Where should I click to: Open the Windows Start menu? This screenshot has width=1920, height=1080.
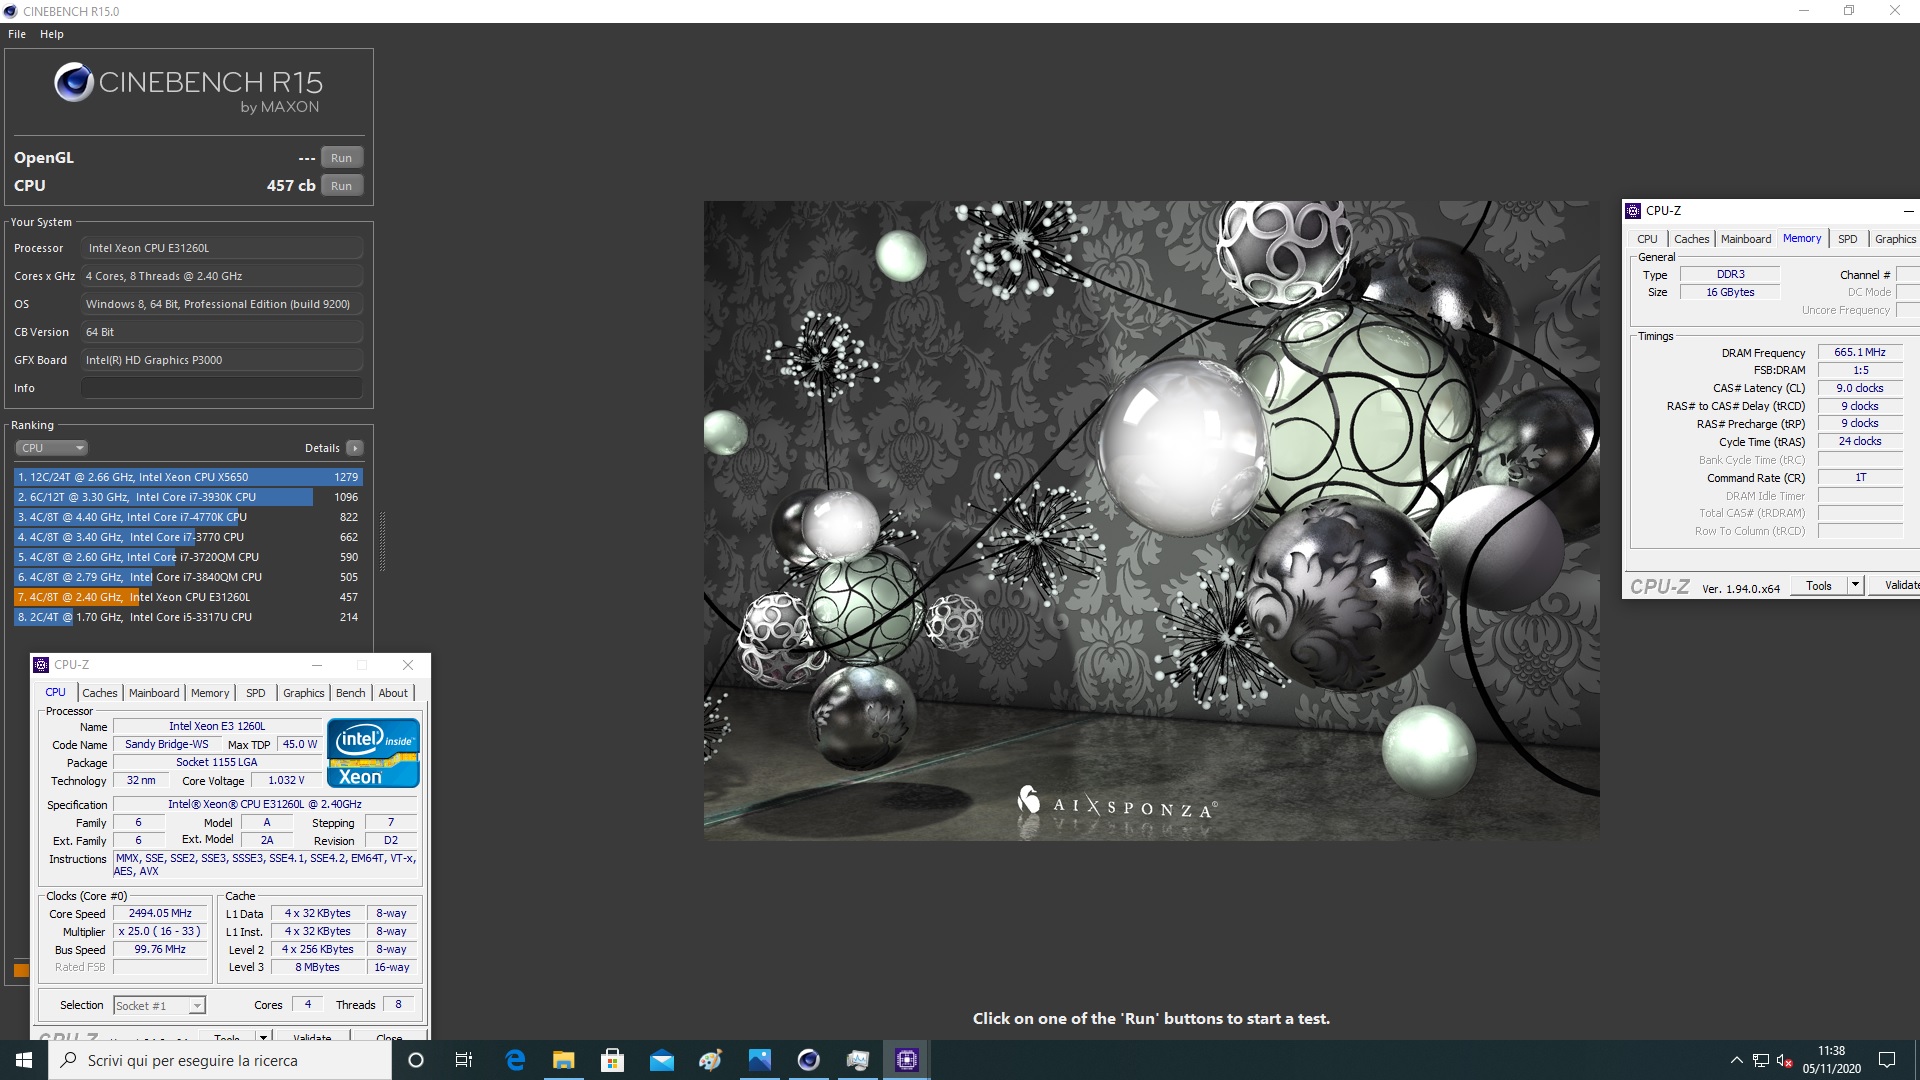pyautogui.click(x=24, y=1060)
